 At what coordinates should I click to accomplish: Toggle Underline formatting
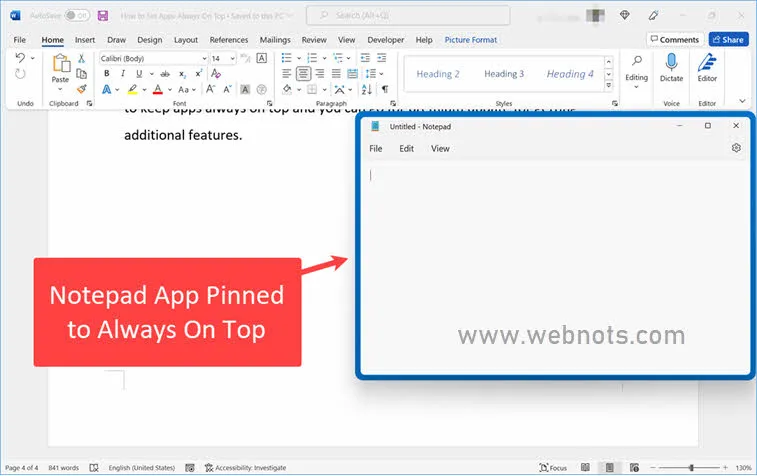click(139, 73)
